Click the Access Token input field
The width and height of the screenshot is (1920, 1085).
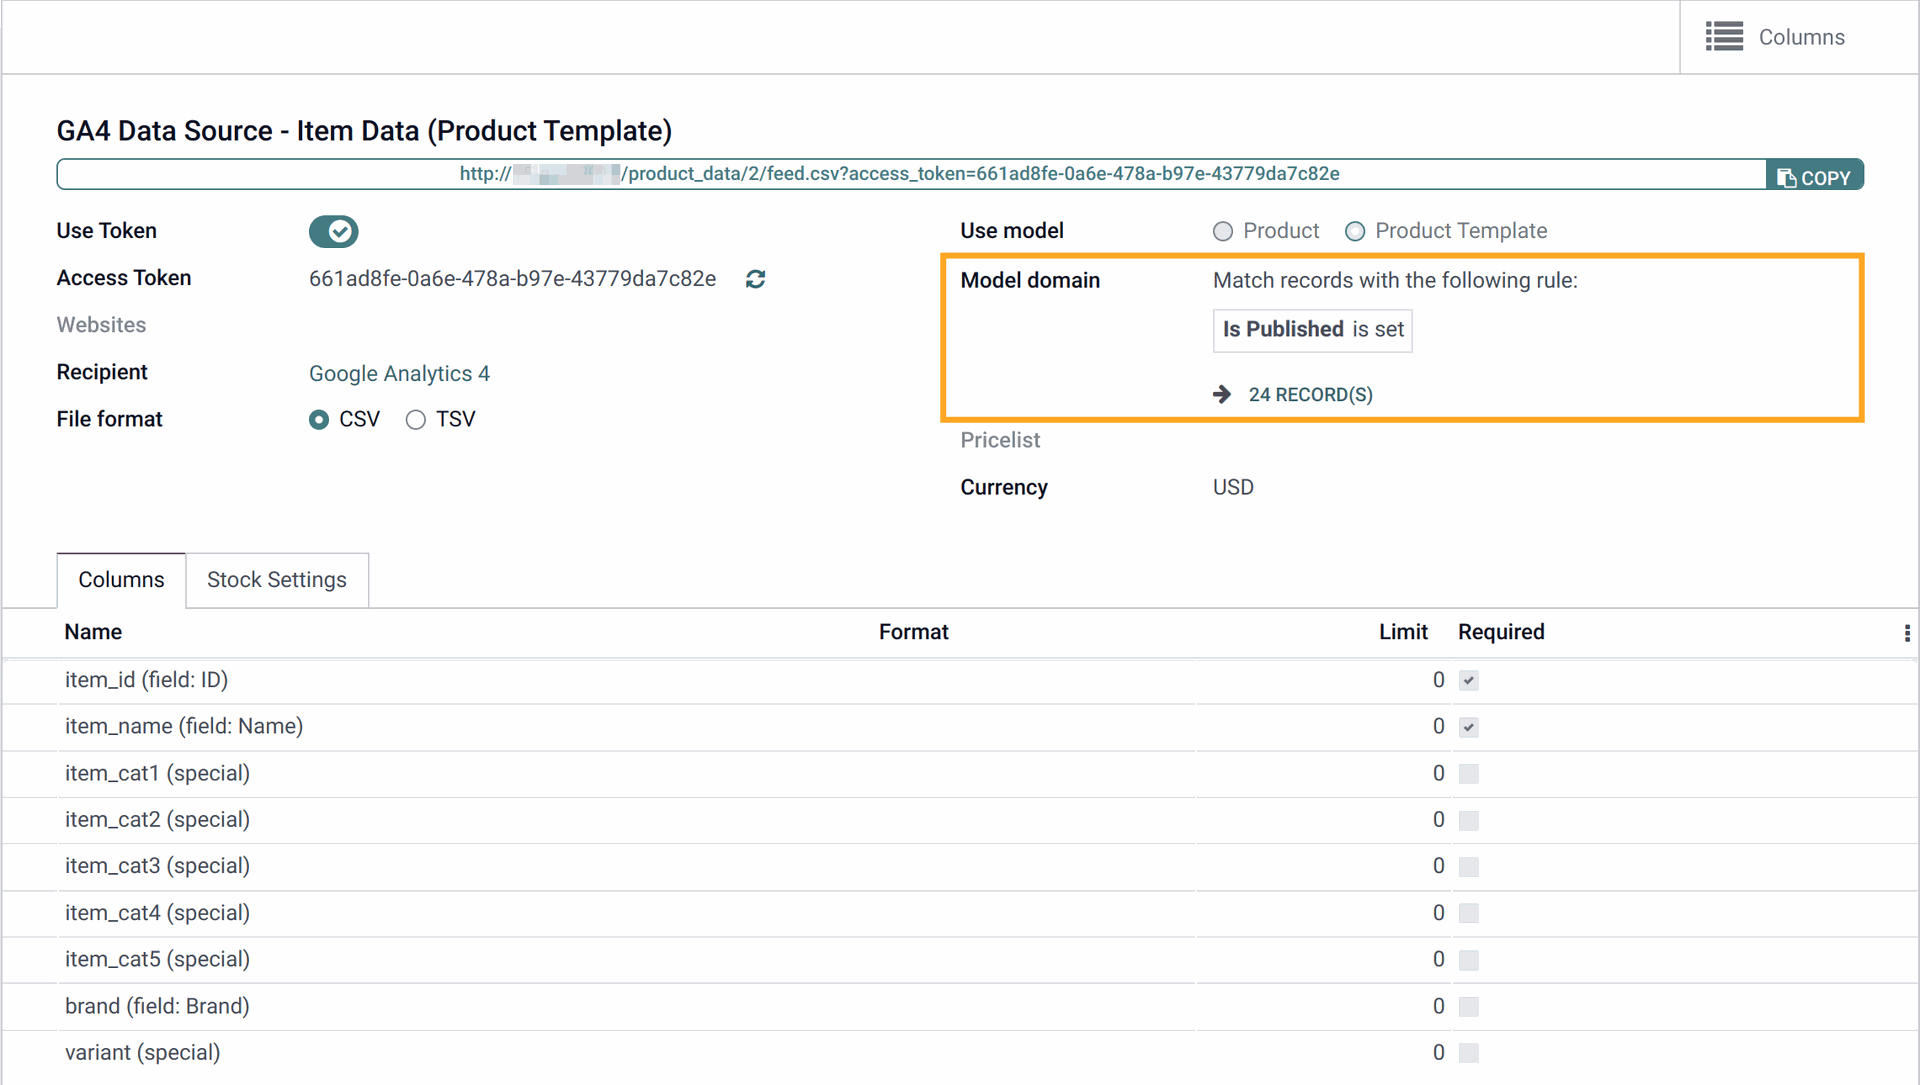point(513,278)
